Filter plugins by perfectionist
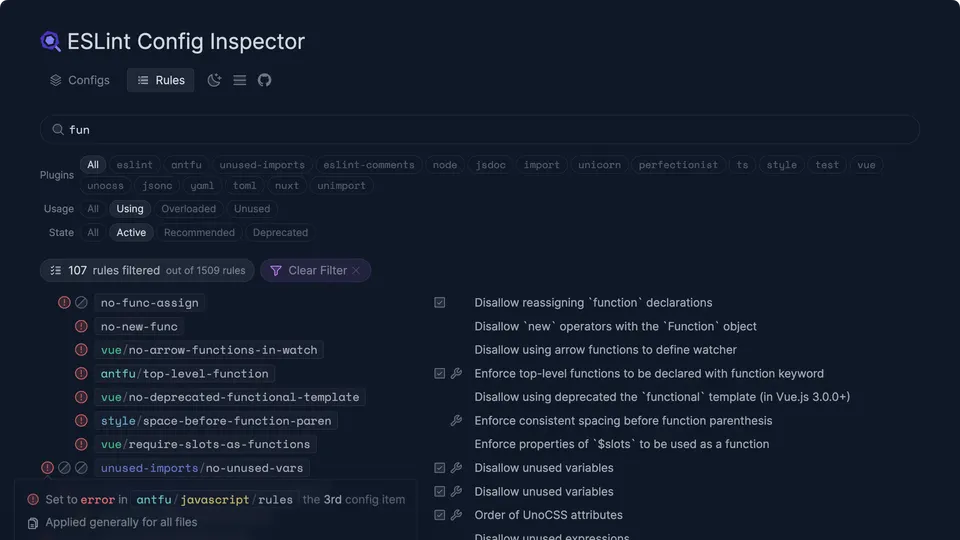The height and width of the screenshot is (540, 960). pyautogui.click(x=678, y=165)
